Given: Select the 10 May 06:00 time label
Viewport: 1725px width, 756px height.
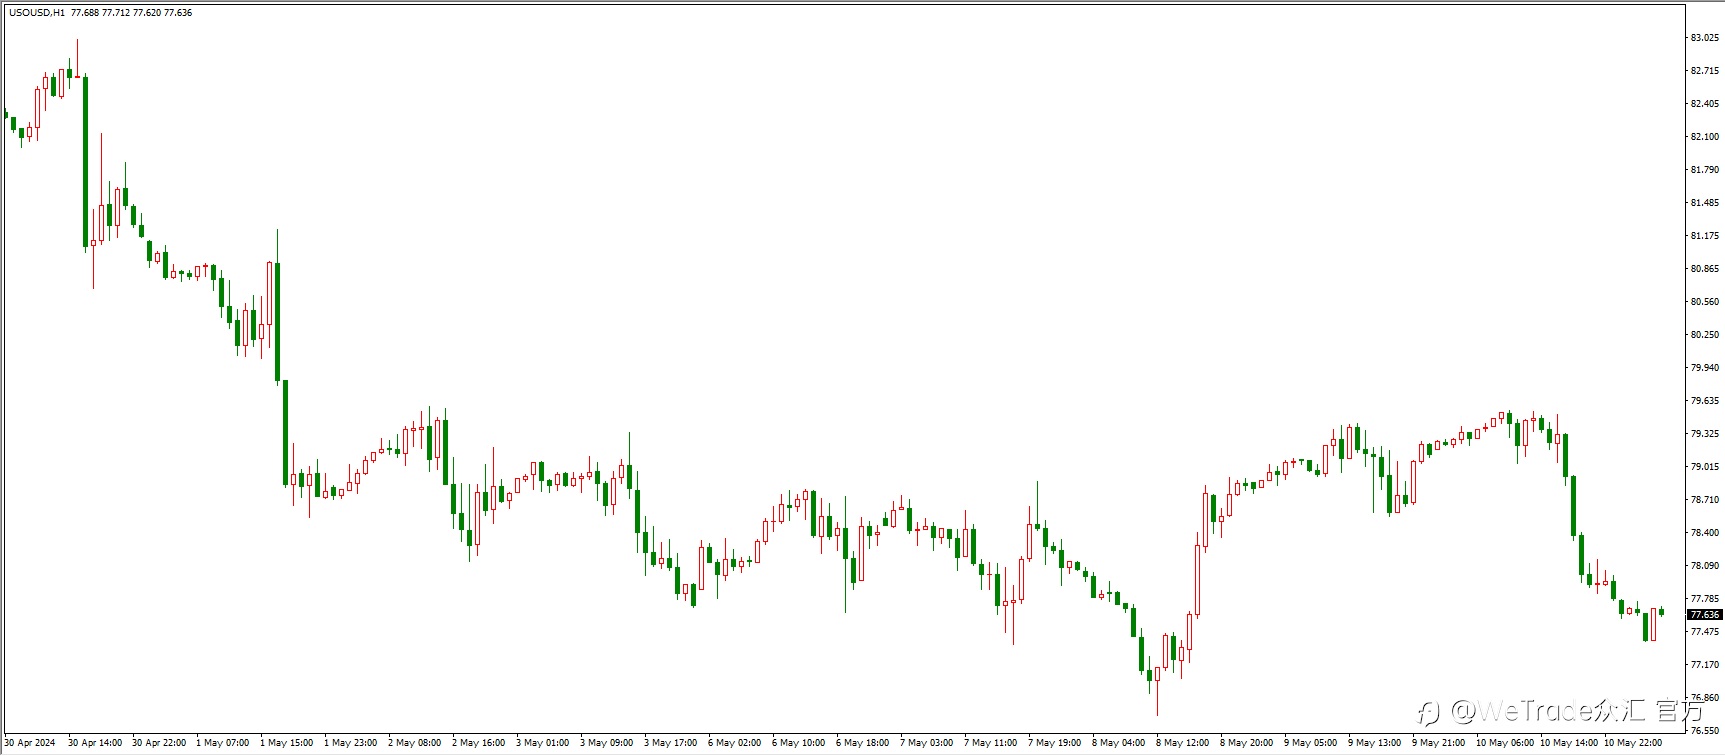Looking at the screenshot, I should coord(1505,743).
